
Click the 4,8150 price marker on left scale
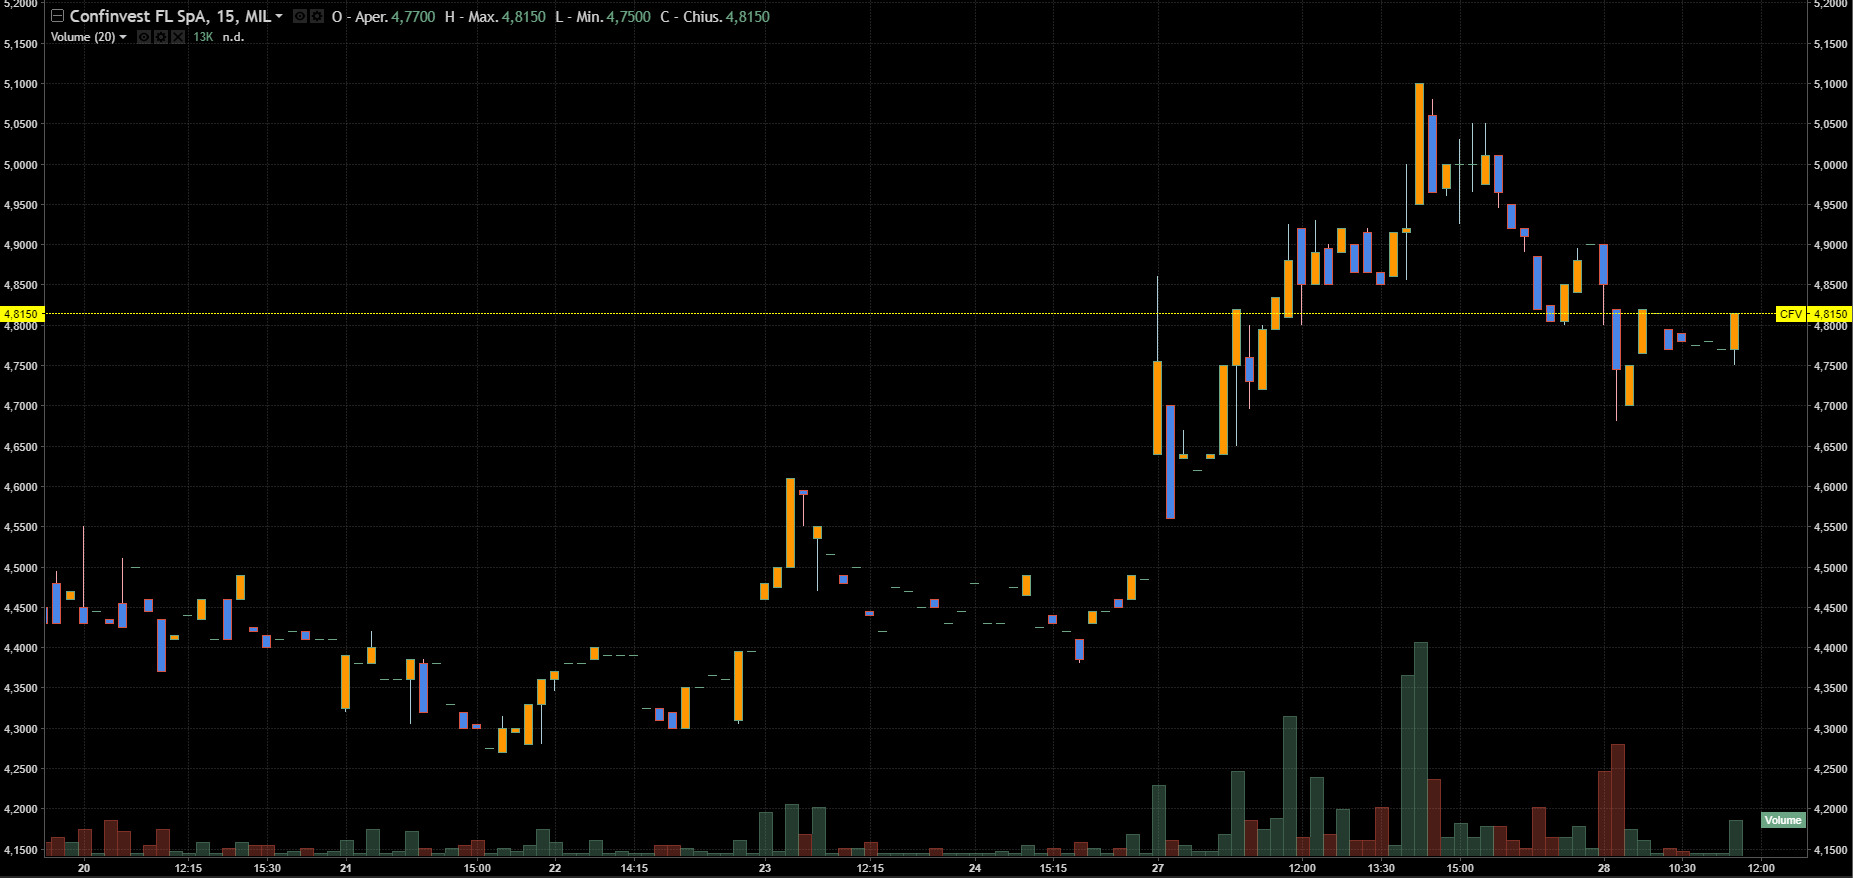tap(20, 314)
